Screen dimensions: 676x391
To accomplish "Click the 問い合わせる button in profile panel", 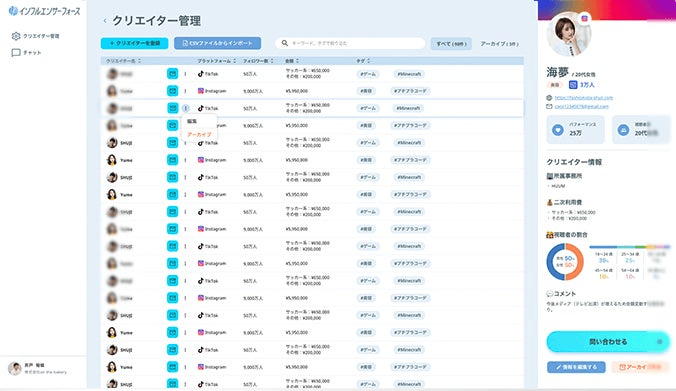I will coord(608,342).
